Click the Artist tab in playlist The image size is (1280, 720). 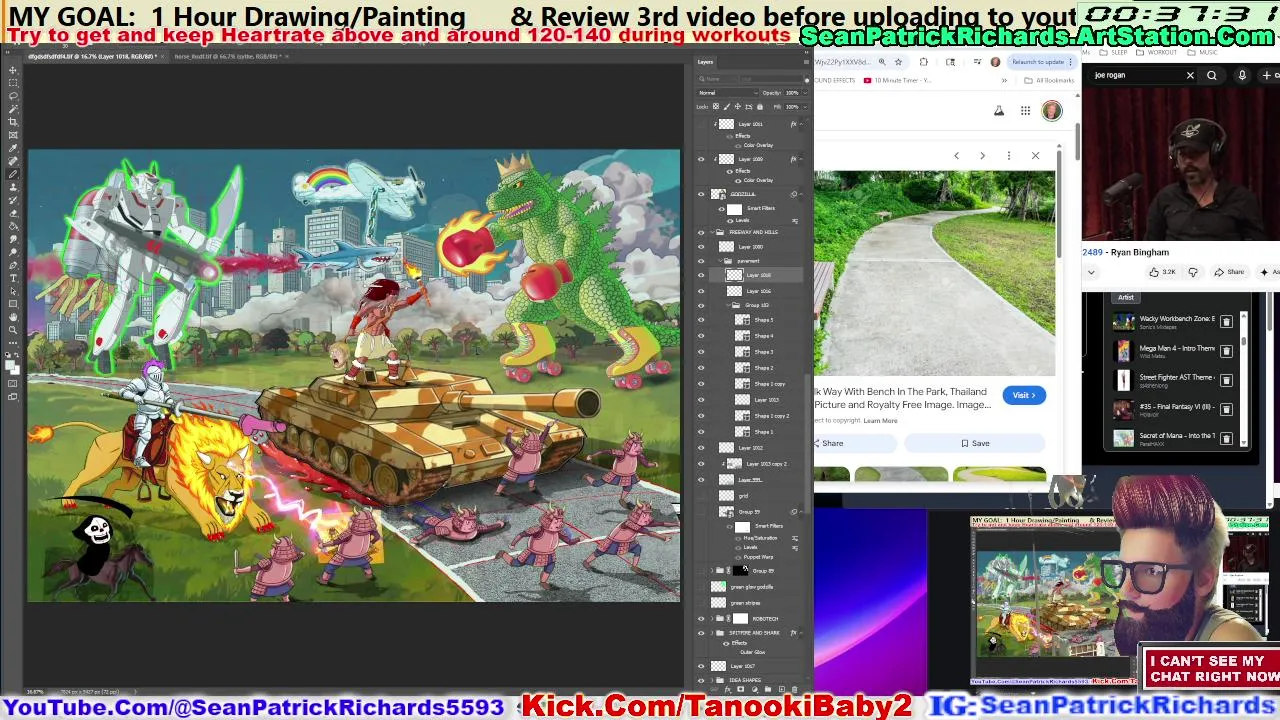point(1126,298)
